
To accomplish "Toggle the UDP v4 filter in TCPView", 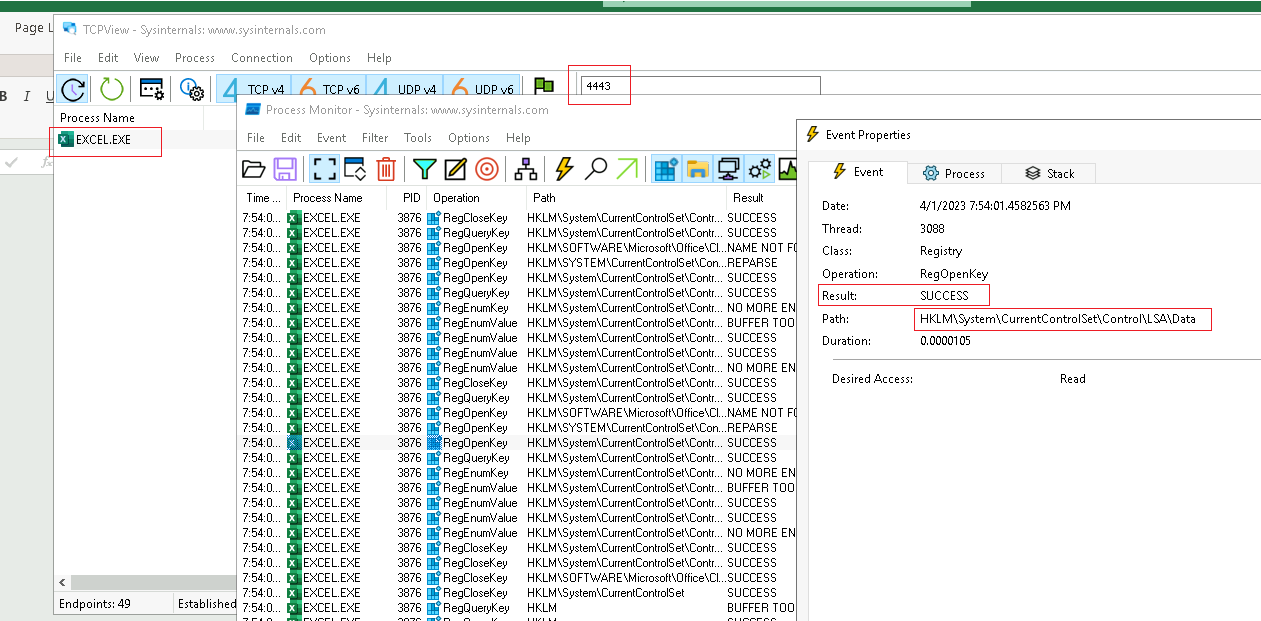I will (x=405, y=89).
